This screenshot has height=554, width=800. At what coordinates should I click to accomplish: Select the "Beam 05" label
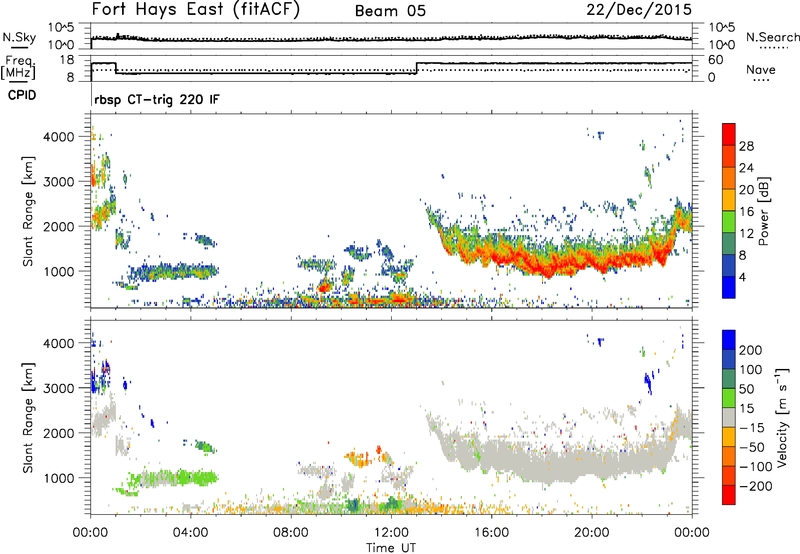[x=390, y=11]
